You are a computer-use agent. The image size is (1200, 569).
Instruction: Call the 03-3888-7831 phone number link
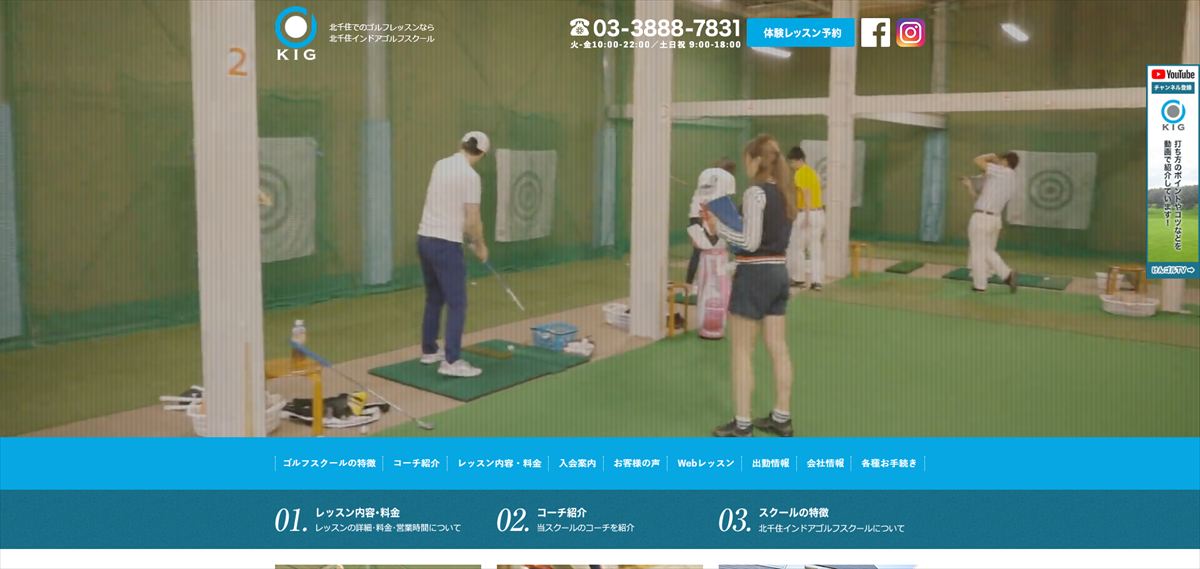(667, 28)
